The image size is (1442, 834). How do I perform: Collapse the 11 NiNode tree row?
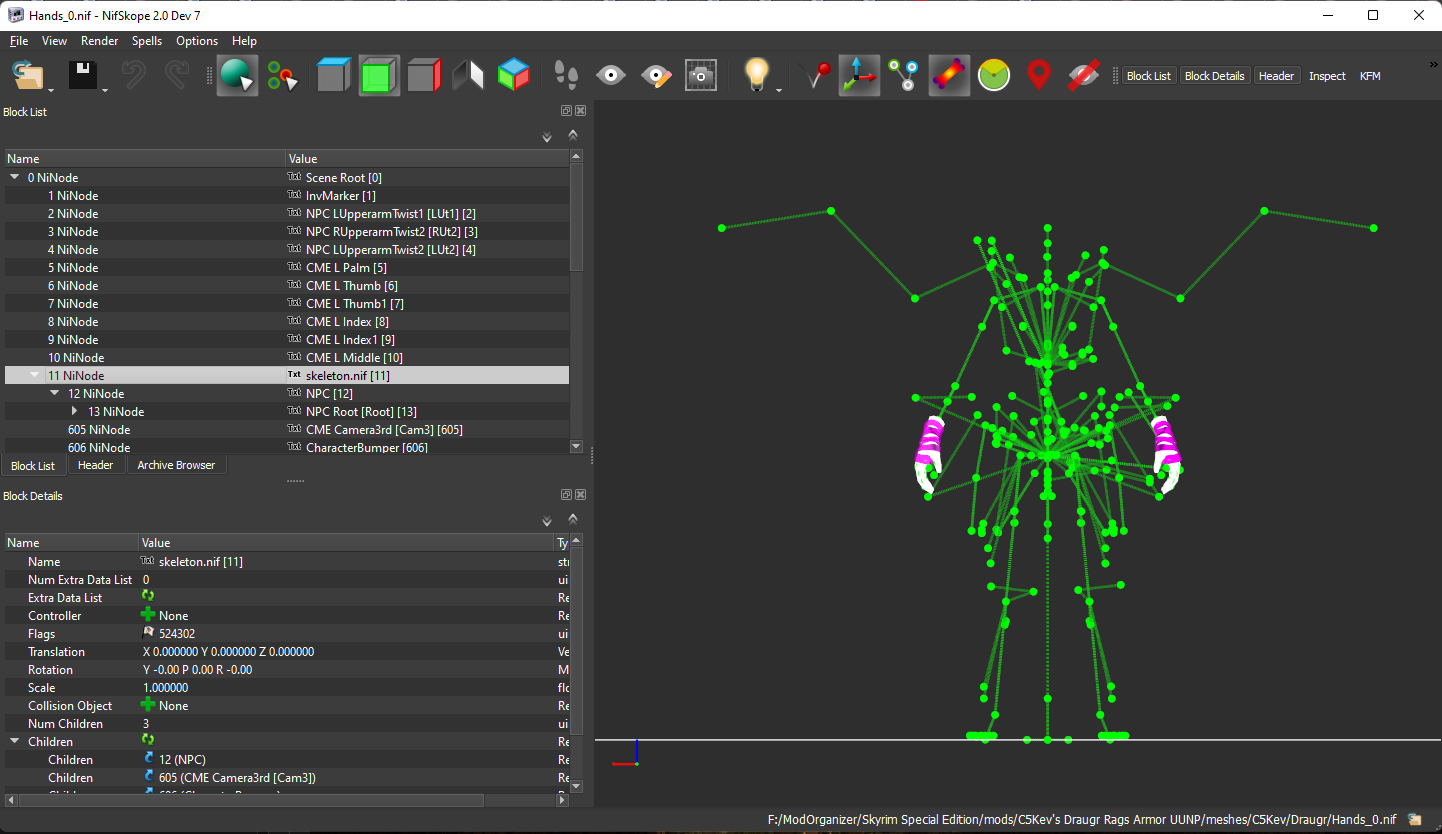[x=35, y=375]
